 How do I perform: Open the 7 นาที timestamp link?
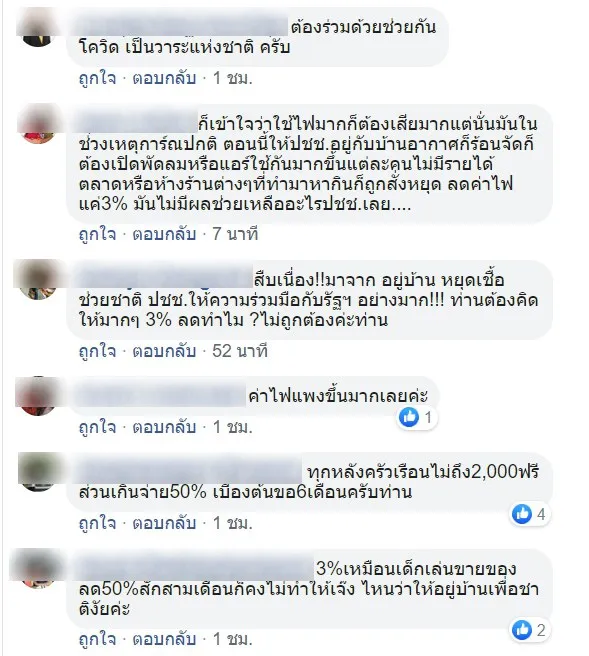pyautogui.click(x=235, y=234)
